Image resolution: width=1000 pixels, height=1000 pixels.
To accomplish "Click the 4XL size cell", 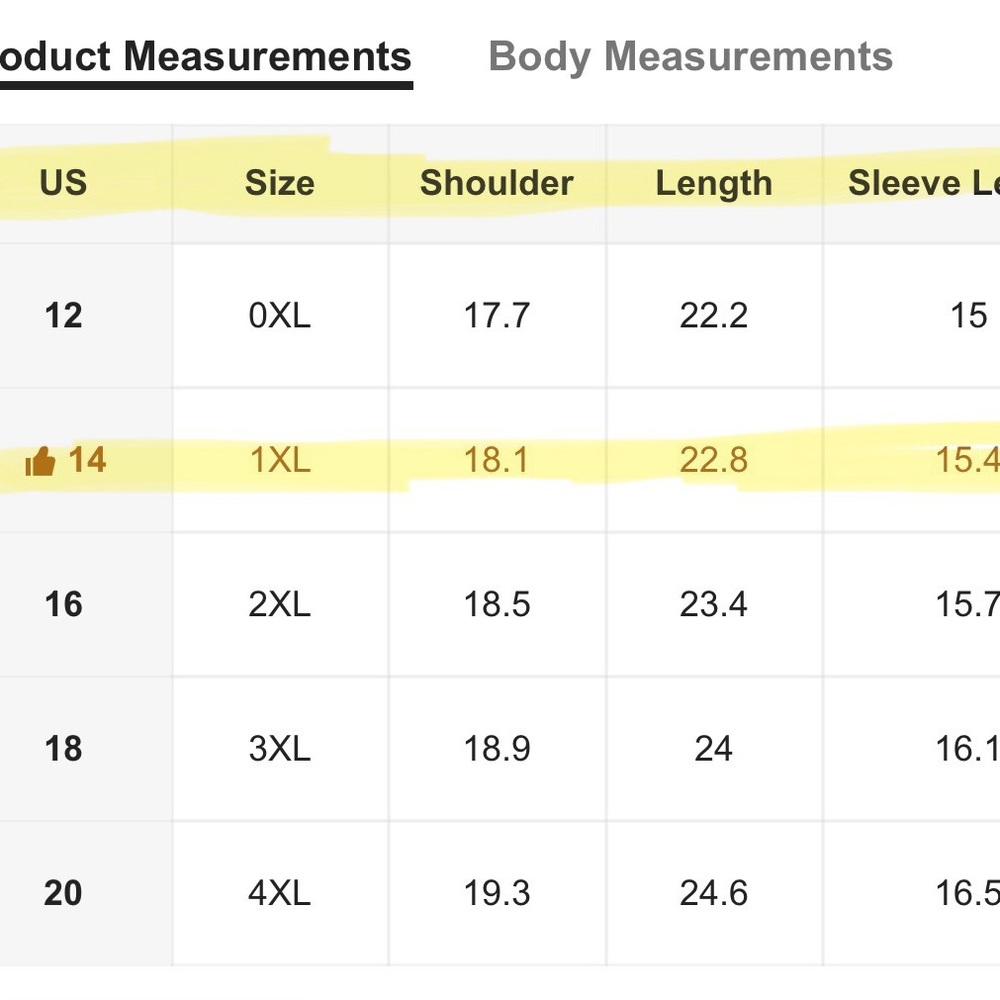I will (280, 893).
